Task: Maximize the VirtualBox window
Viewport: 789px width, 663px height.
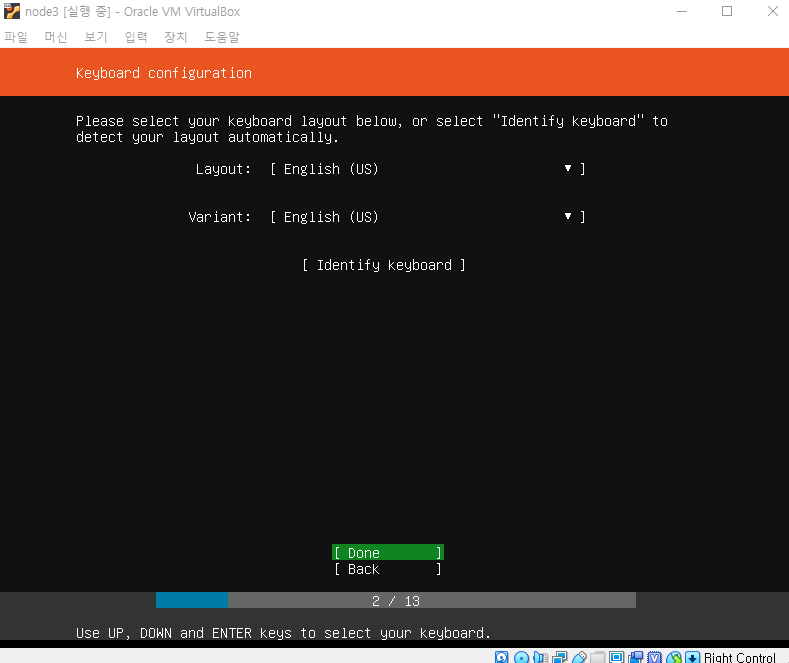Action: (727, 11)
